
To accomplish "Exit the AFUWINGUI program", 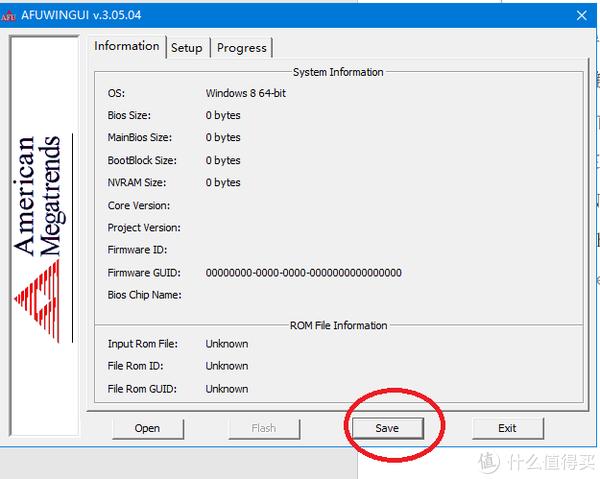I will pyautogui.click(x=507, y=428).
